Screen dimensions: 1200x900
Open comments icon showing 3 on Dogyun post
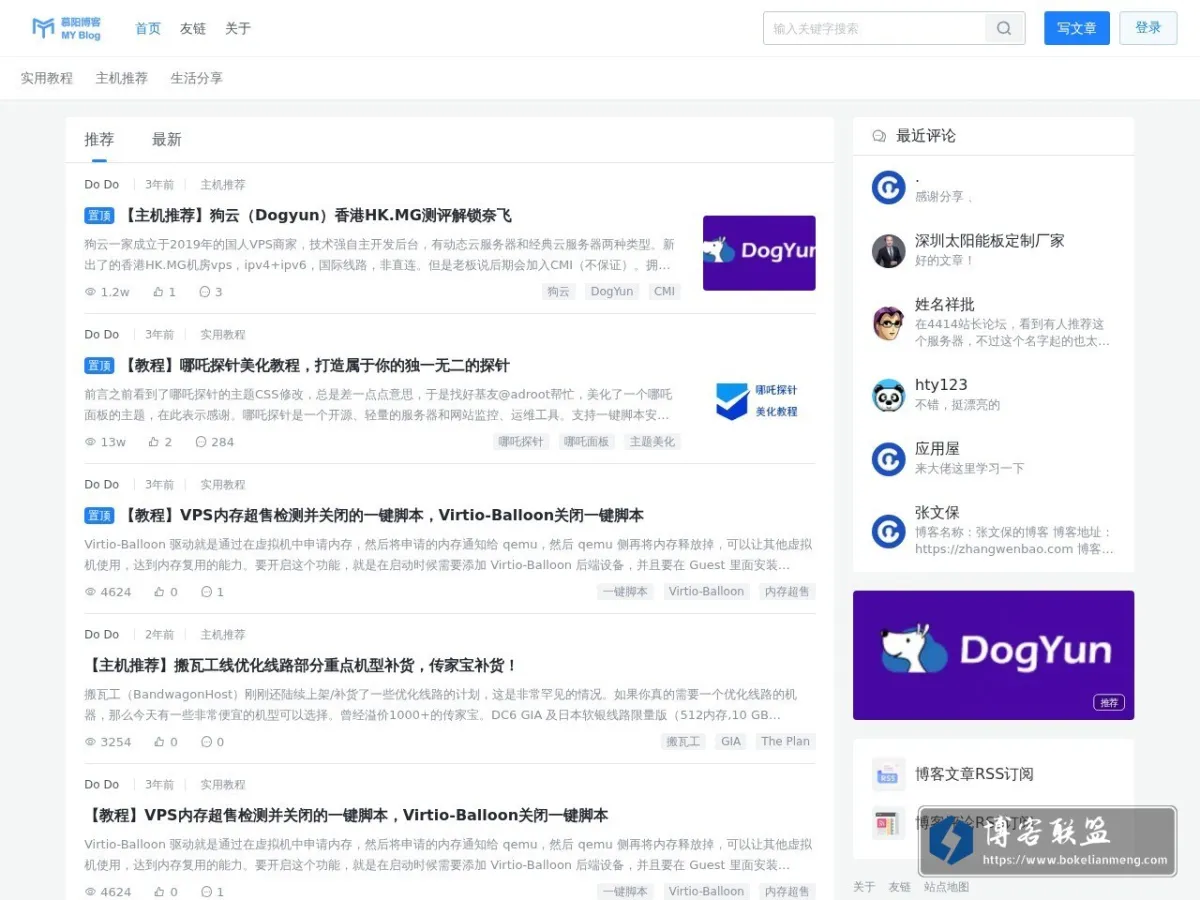205,292
